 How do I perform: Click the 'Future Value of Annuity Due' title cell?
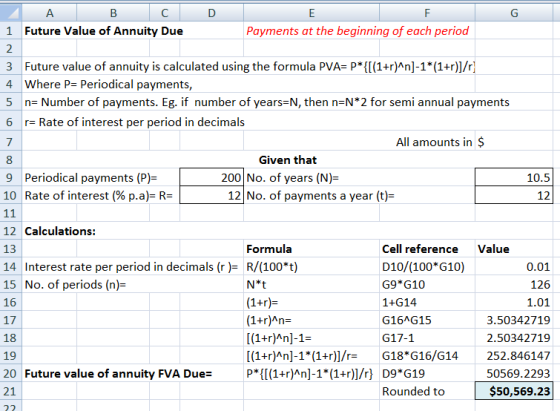pos(104,31)
